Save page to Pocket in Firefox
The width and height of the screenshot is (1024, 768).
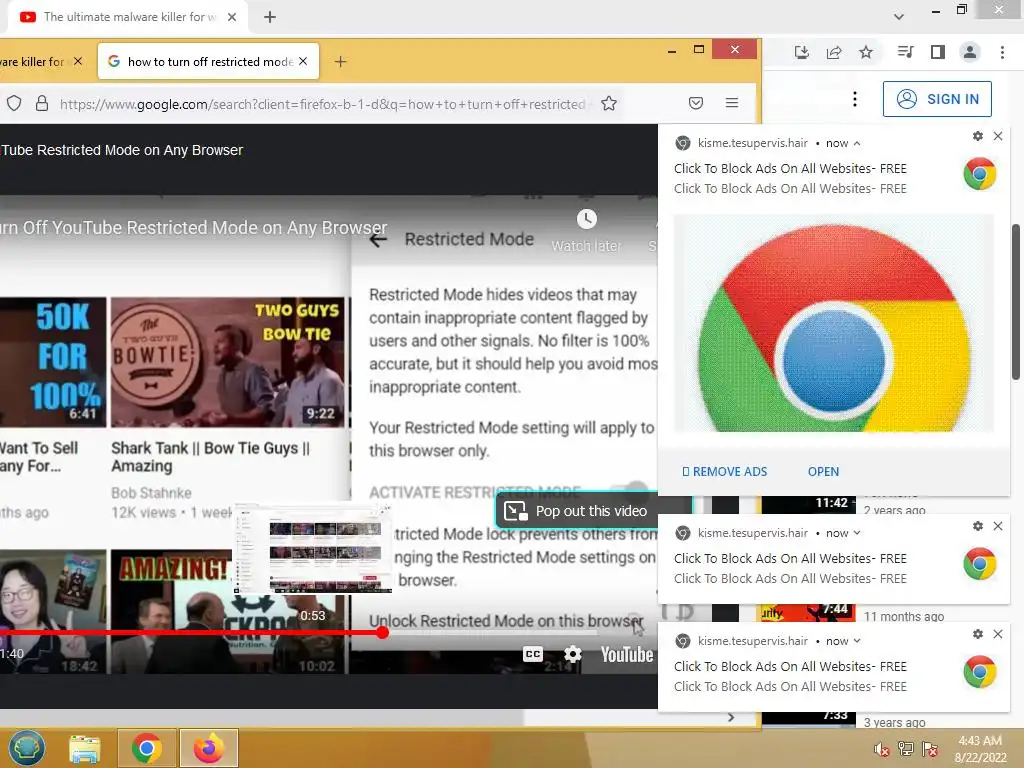(x=696, y=103)
